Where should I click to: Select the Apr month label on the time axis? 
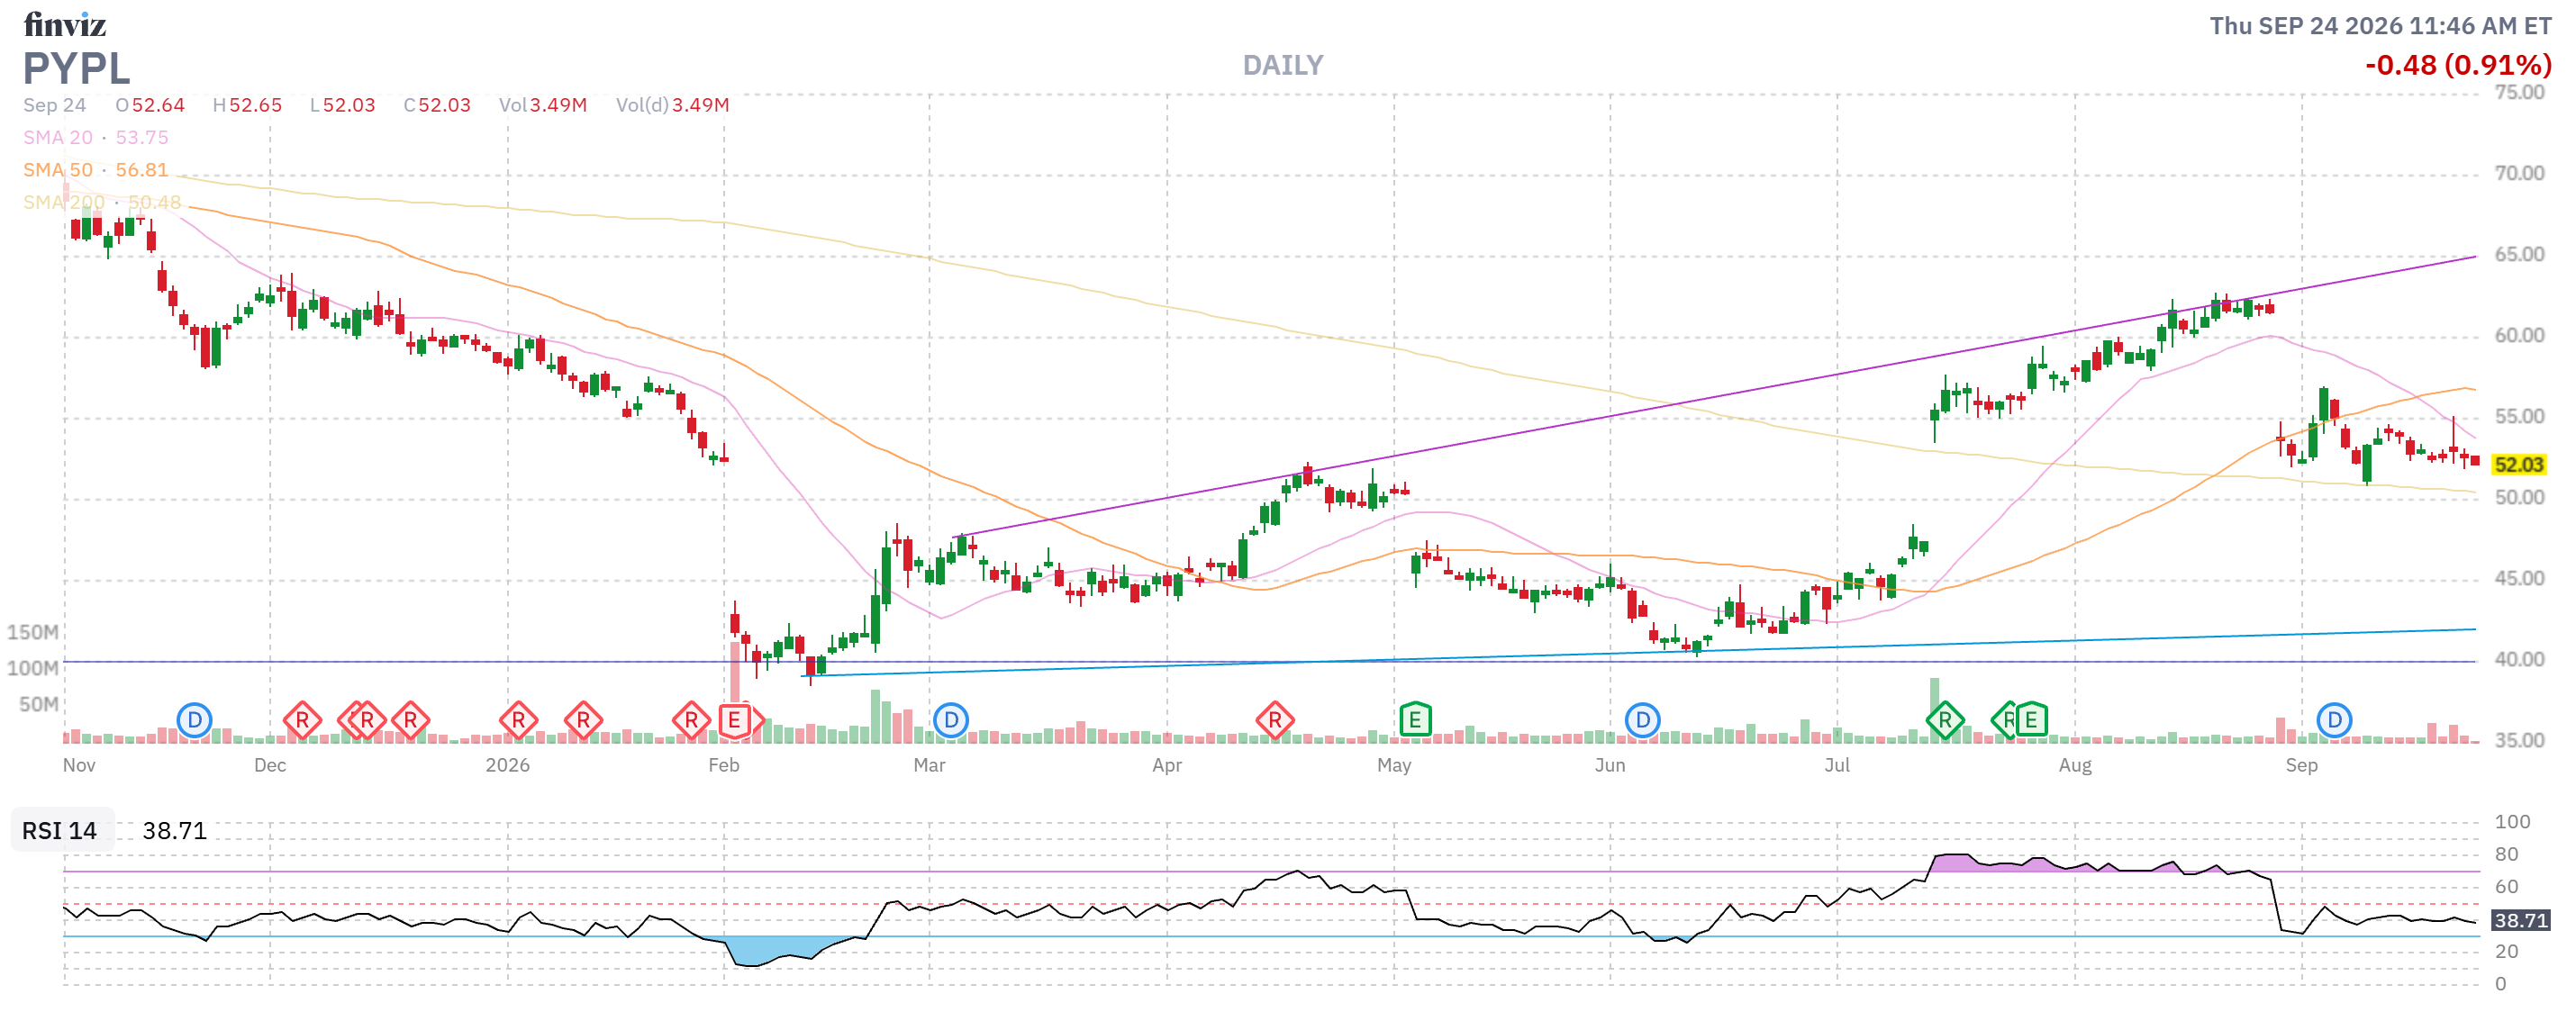[x=1167, y=765]
